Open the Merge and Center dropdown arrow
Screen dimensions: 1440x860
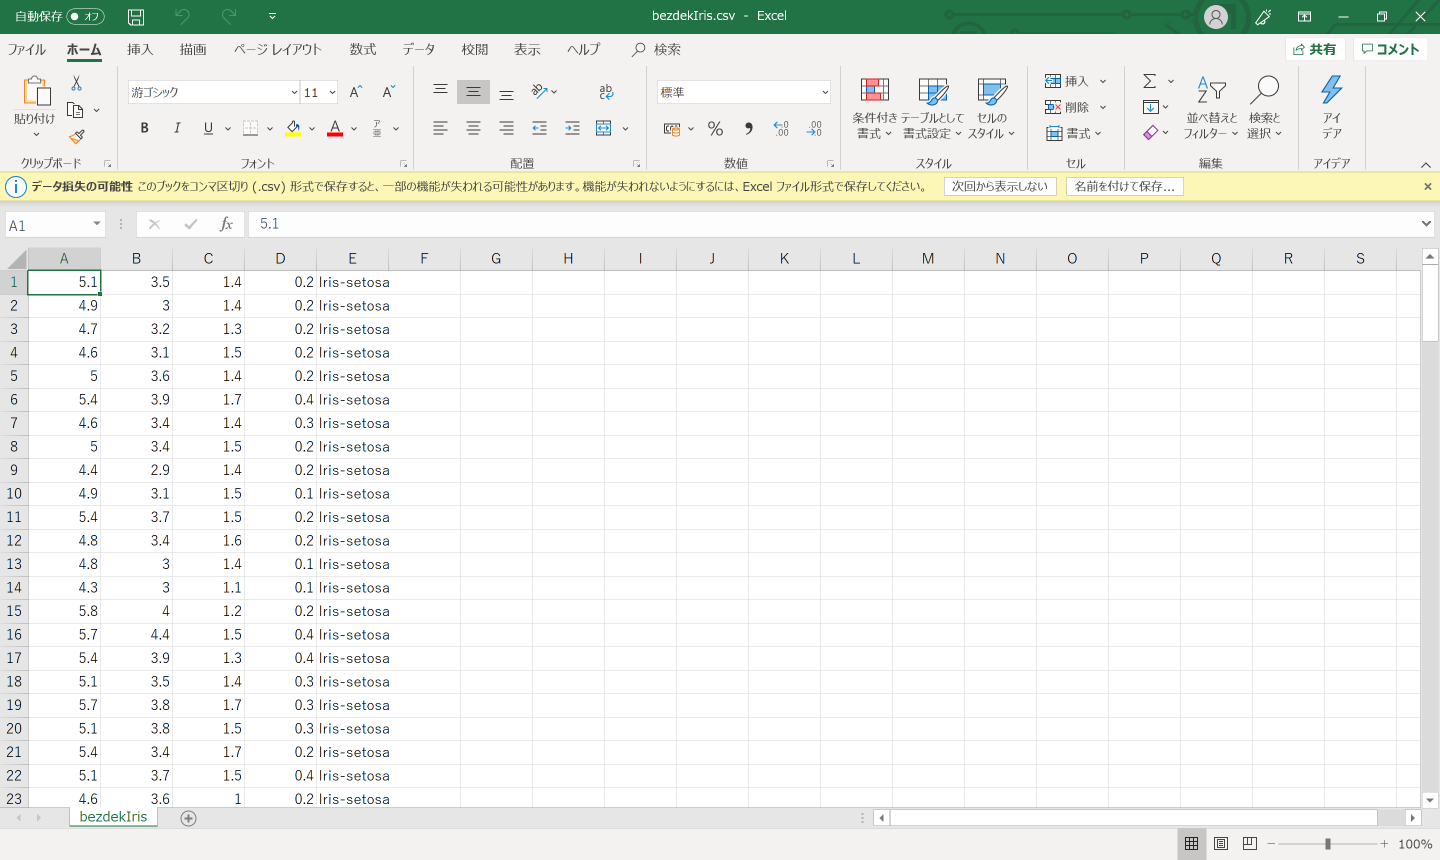tap(625, 128)
